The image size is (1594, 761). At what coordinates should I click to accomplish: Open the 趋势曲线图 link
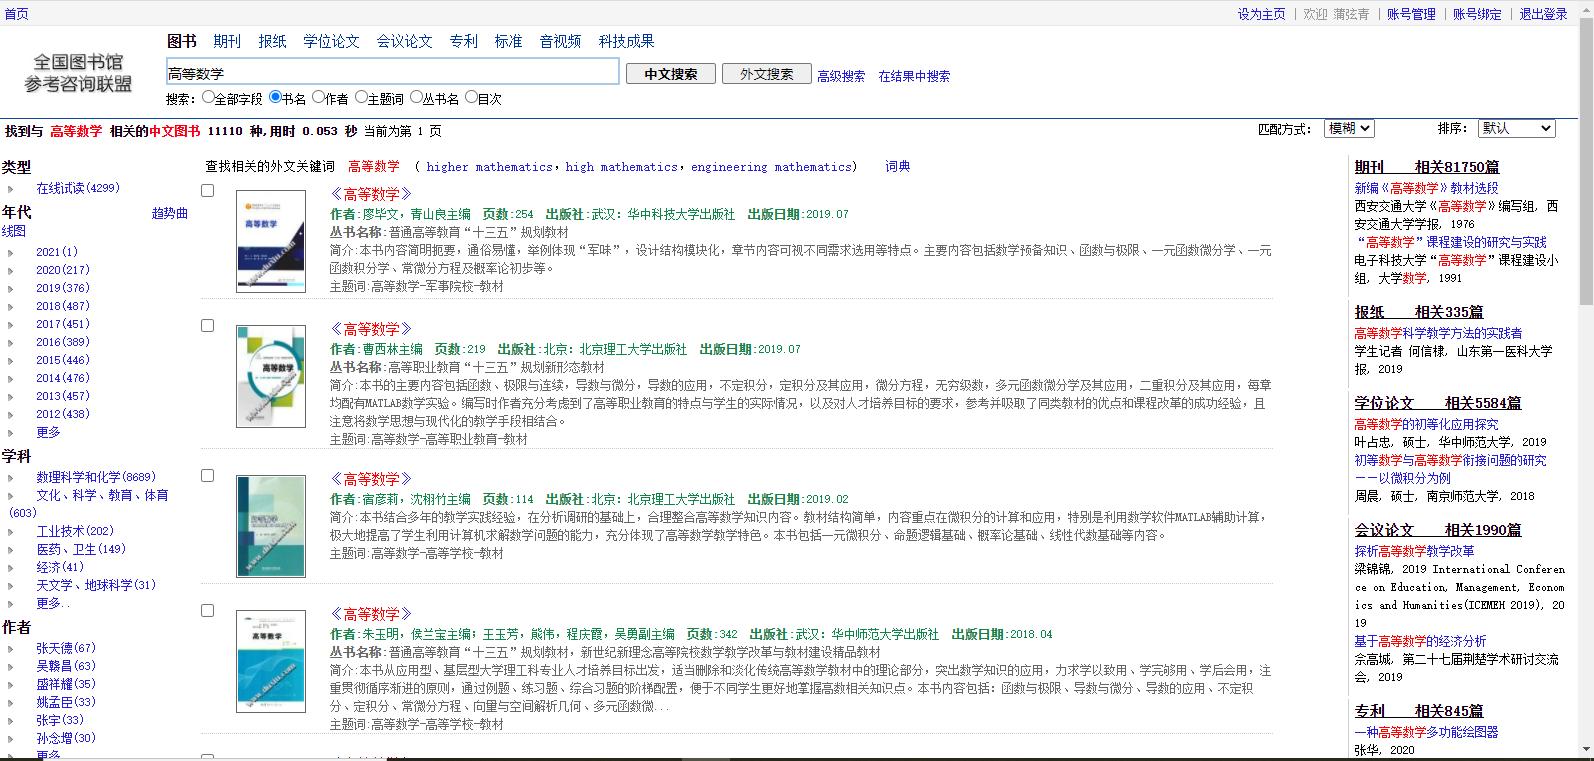coord(170,213)
